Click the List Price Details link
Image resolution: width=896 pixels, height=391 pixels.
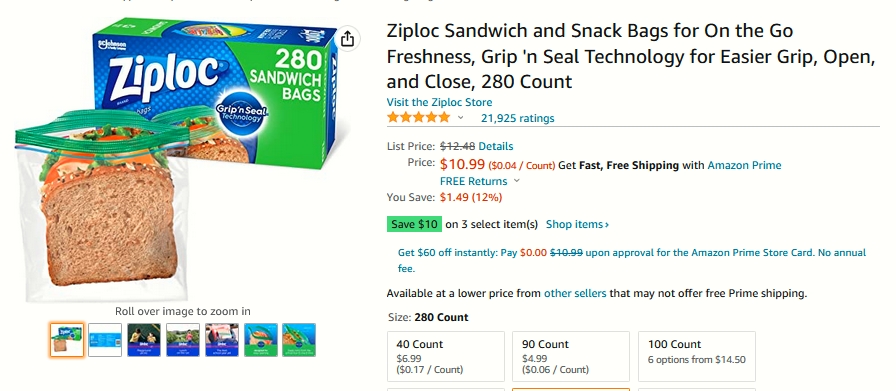495,146
